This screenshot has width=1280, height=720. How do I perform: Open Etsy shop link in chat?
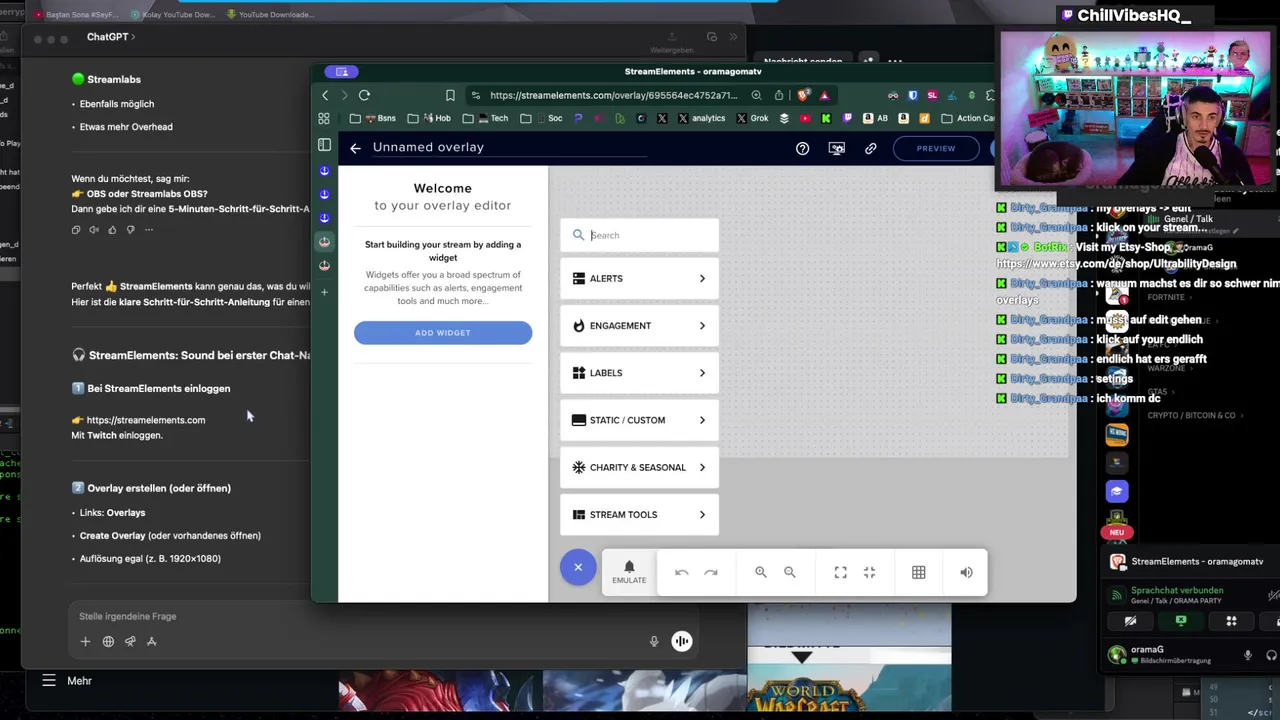(1116, 264)
